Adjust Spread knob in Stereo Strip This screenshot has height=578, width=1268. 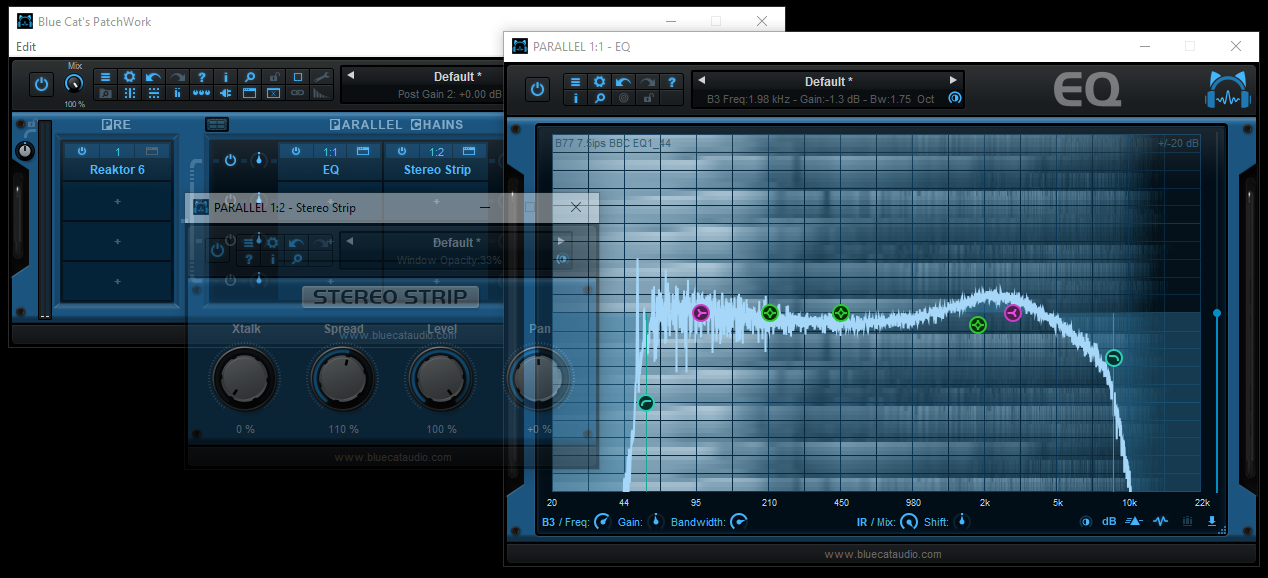coord(342,380)
